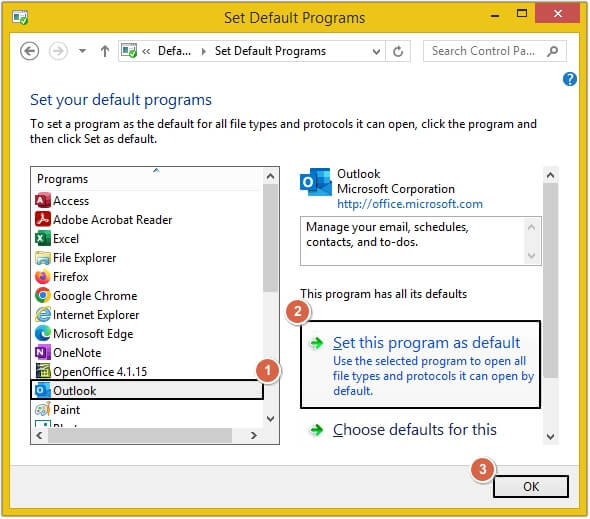
Task: Click the OK button
Action: 531,487
